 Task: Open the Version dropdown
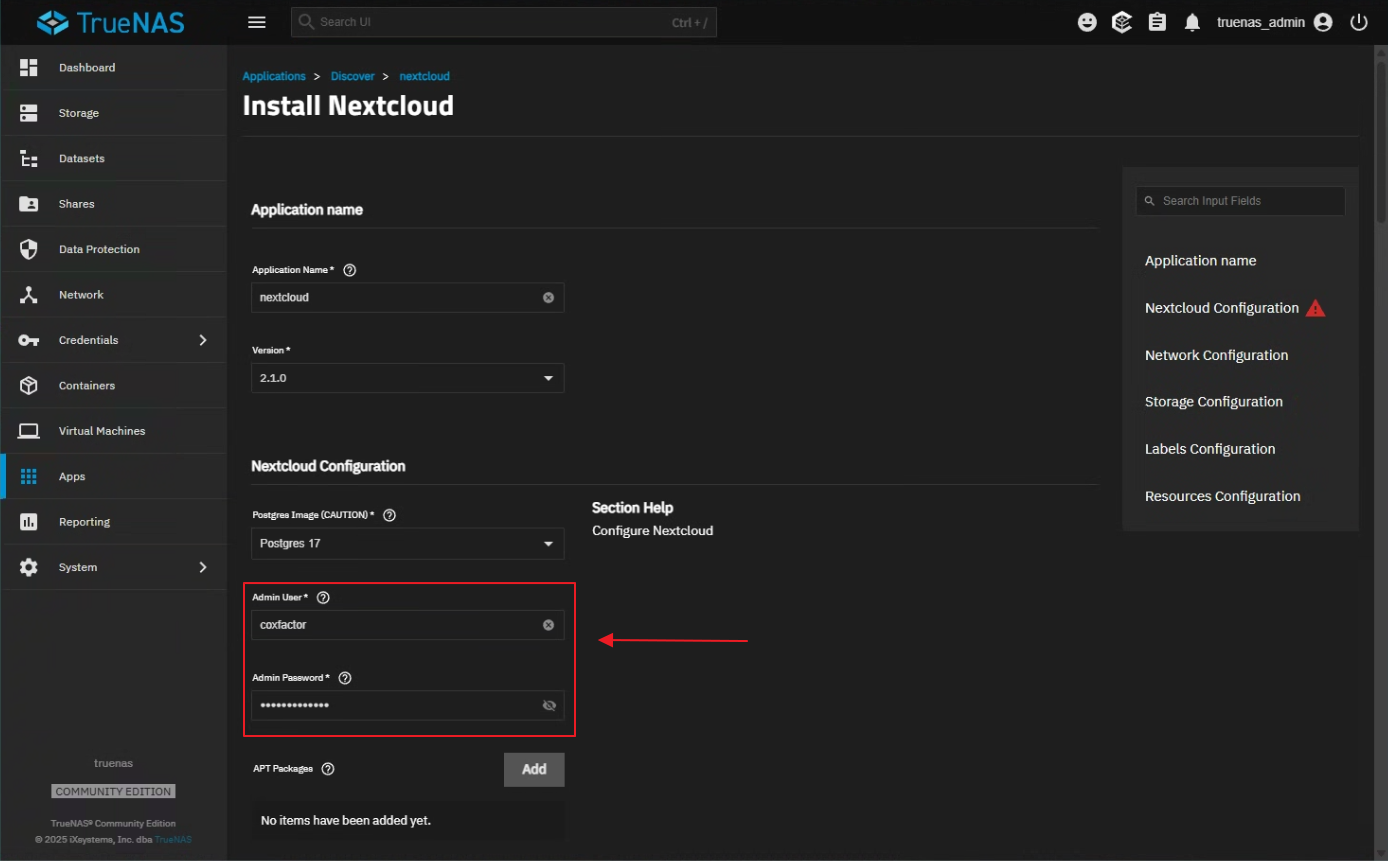[408, 378]
